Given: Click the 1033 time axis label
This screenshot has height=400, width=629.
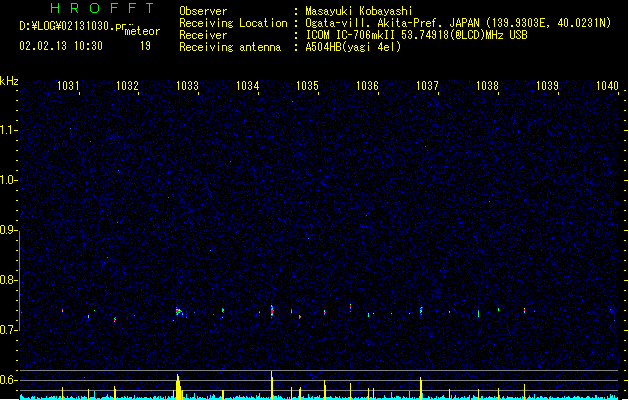Looking at the screenshot, I should tap(187, 85).
